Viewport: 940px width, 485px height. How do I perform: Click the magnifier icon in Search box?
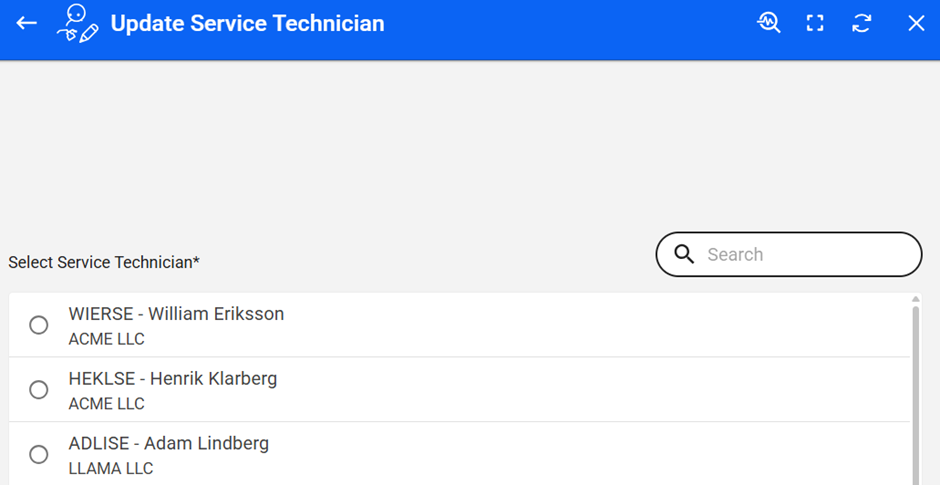coord(684,254)
